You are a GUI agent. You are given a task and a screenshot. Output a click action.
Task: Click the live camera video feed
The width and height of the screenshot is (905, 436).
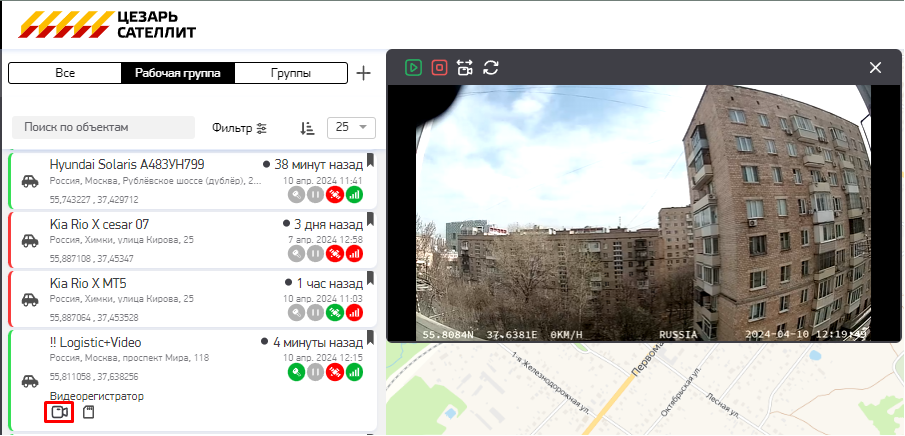click(644, 213)
